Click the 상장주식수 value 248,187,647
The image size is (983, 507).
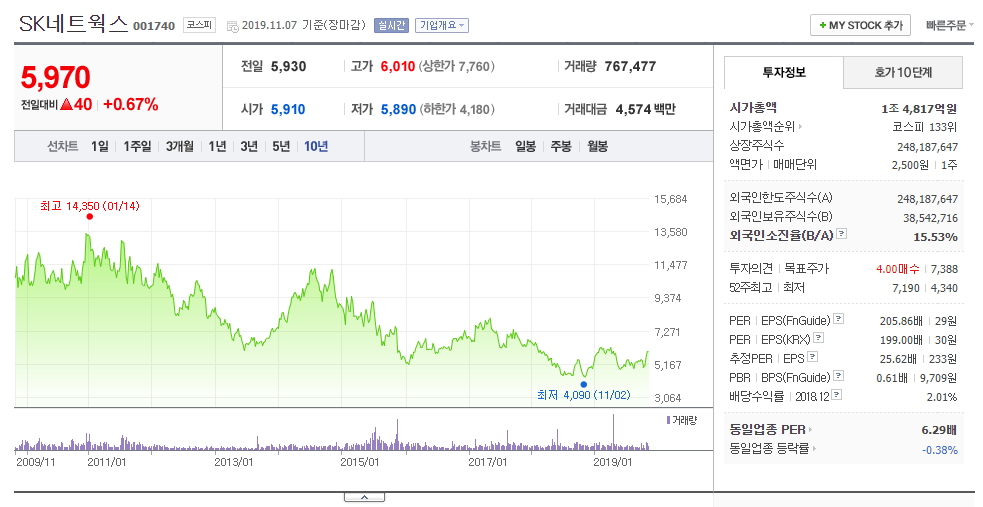[x=928, y=147]
